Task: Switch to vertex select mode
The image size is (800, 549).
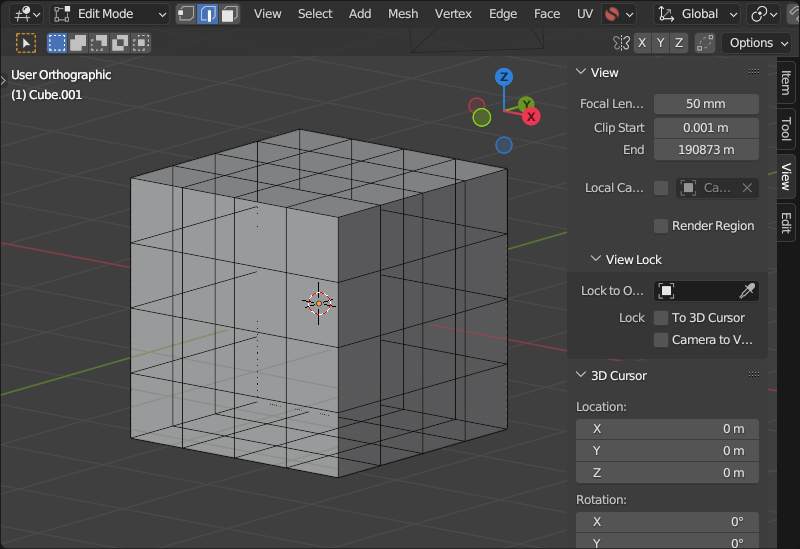Action: point(186,14)
